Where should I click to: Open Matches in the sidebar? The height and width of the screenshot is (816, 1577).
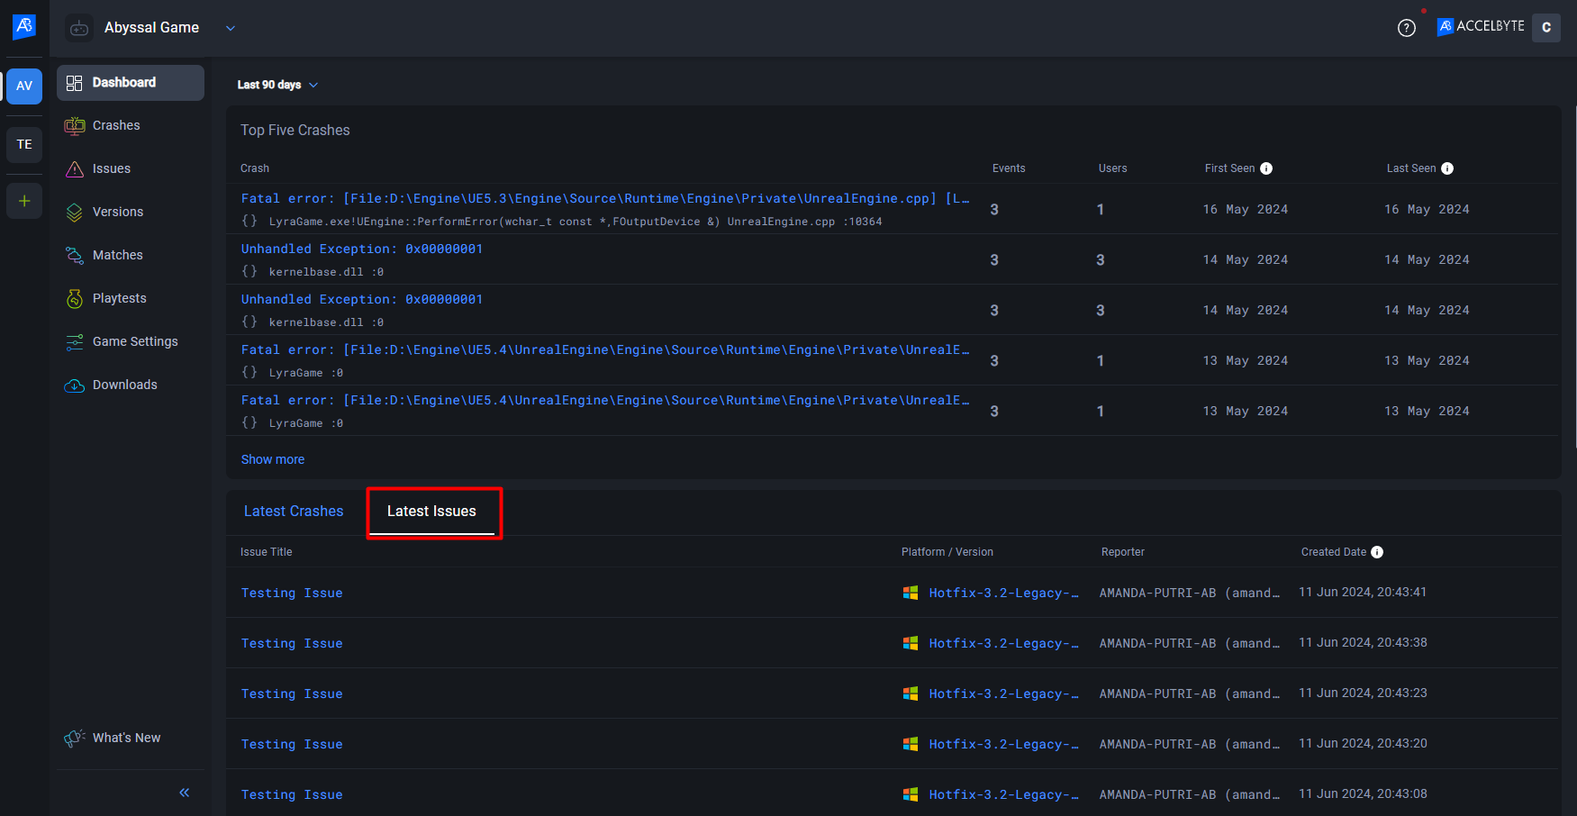130,255
